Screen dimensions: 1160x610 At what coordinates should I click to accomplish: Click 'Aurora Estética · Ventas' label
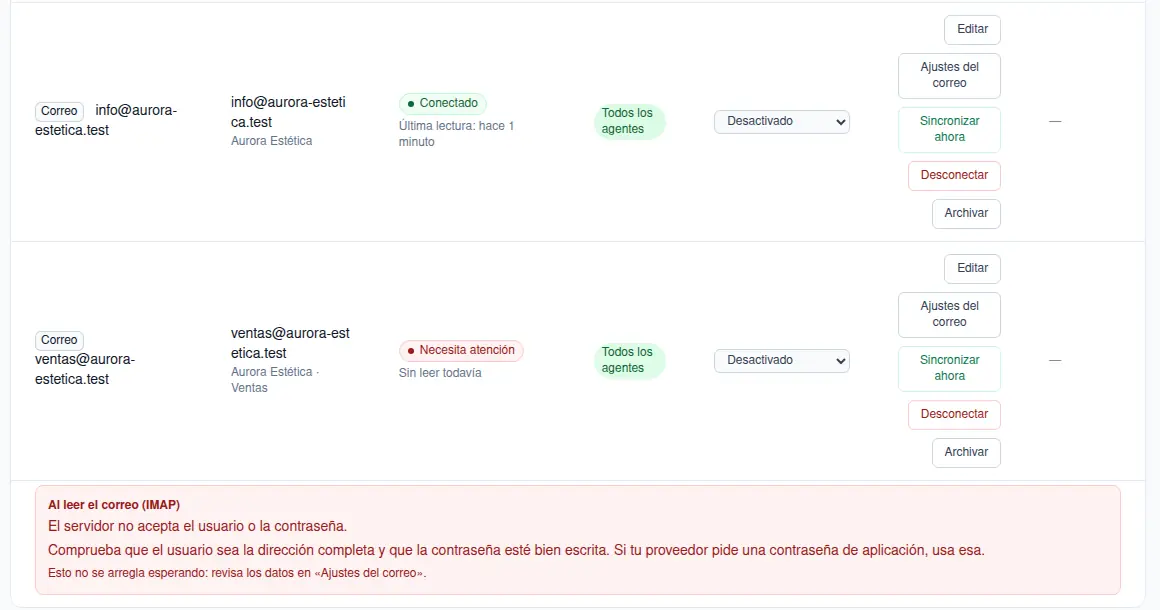pyautogui.click(x=274, y=380)
